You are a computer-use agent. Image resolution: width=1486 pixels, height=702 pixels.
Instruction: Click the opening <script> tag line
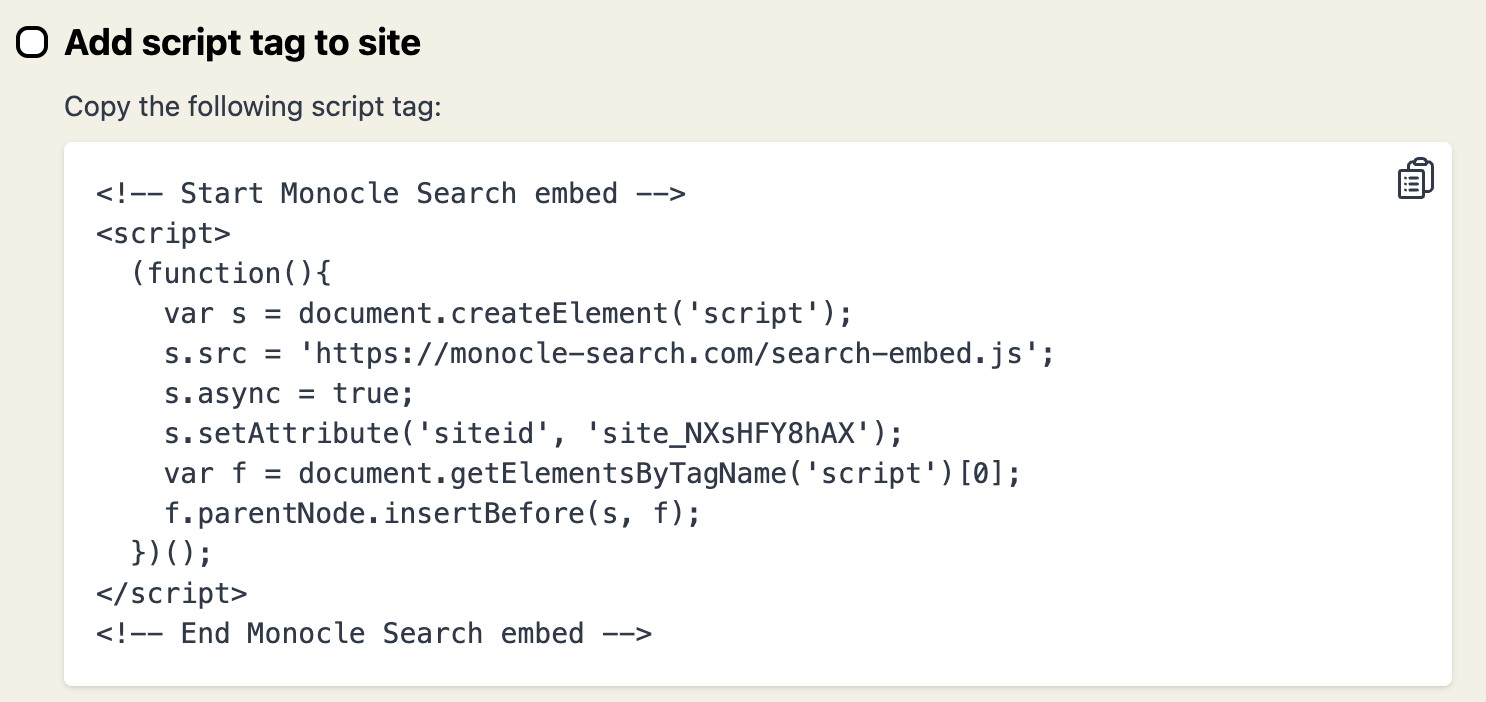pyautogui.click(x=163, y=233)
